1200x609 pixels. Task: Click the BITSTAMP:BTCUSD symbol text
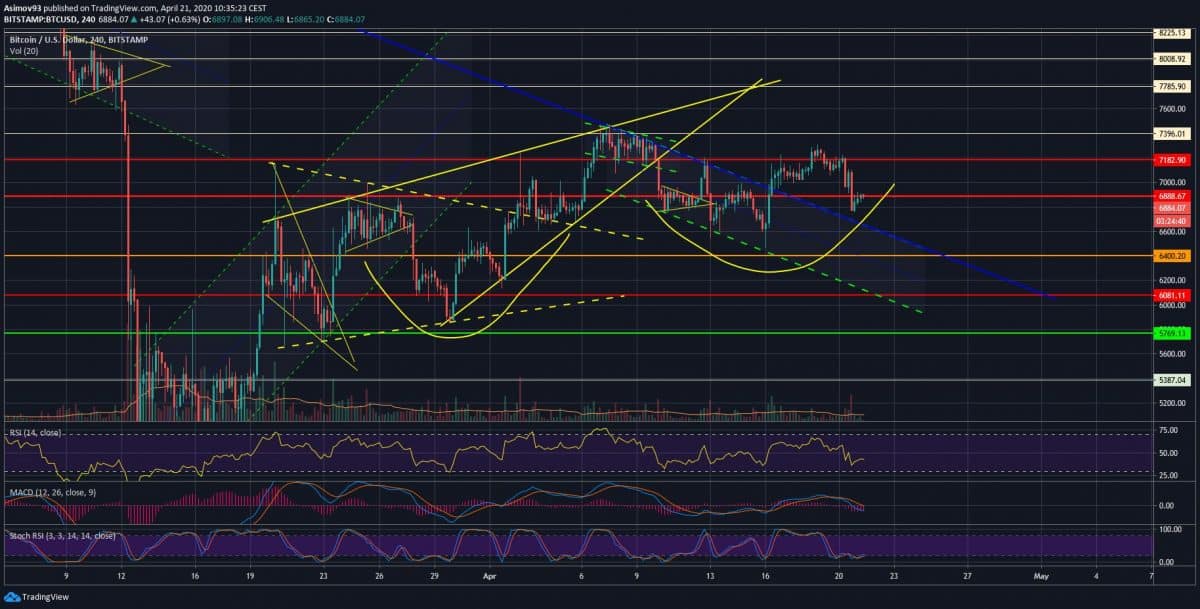pyautogui.click(x=44, y=18)
